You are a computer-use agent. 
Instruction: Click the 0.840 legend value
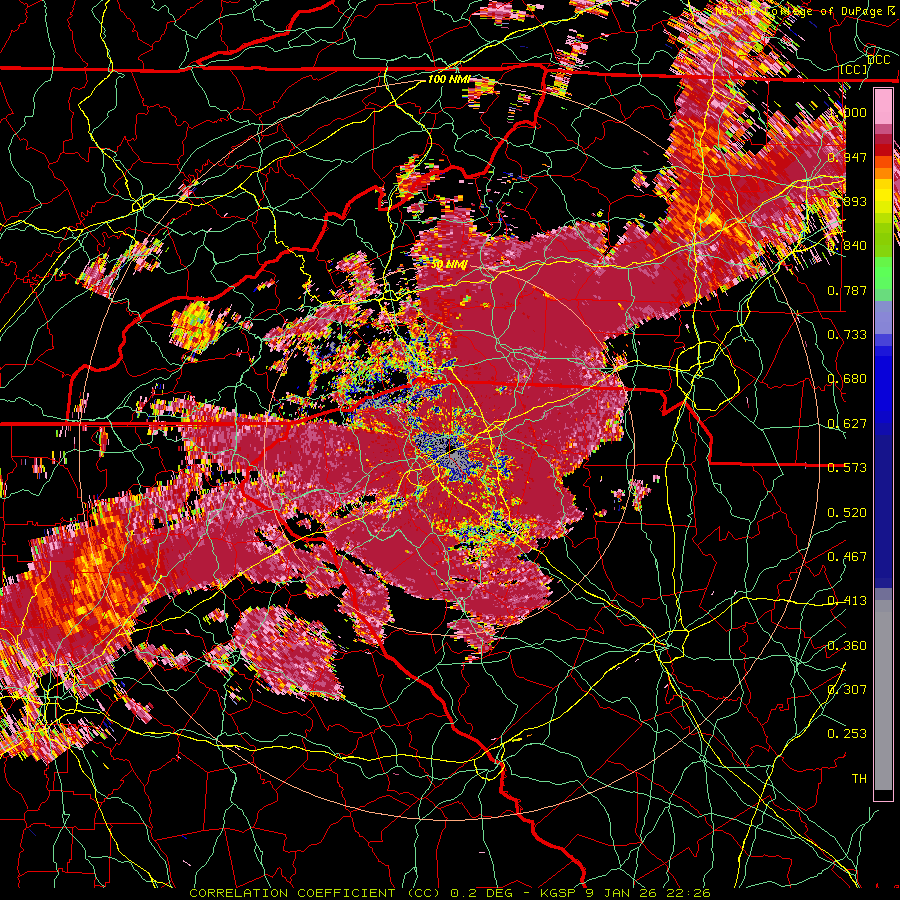click(847, 245)
